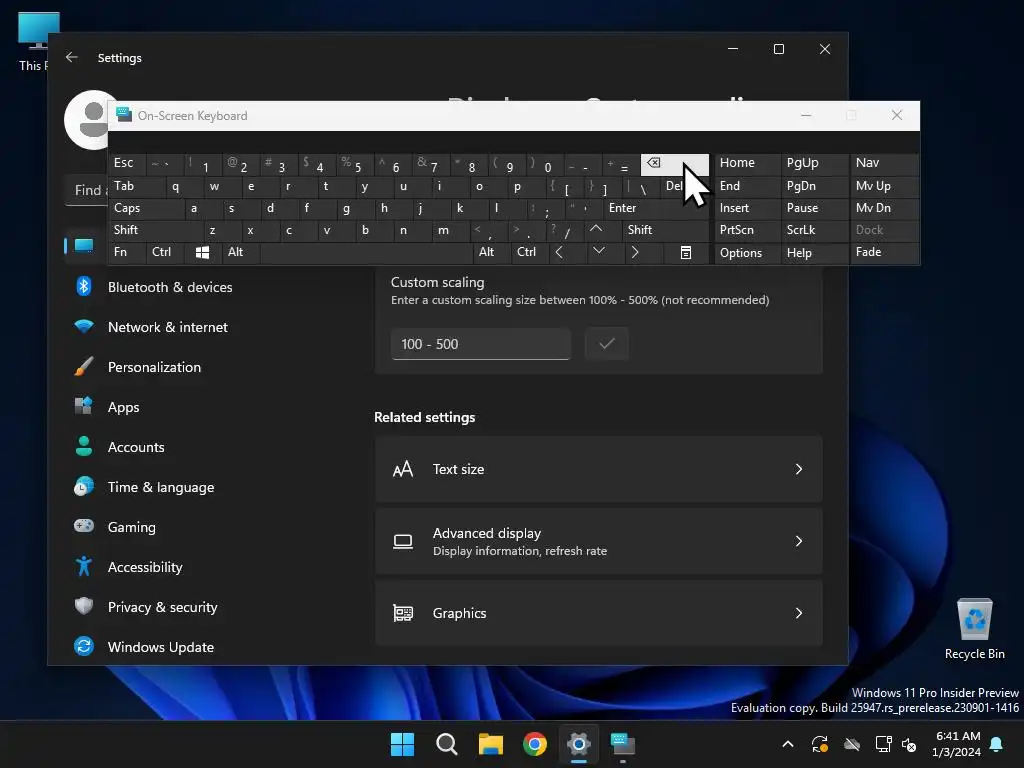Viewport: 1024px width, 768px height.
Task: Click the PgUp key
Action: pos(815,164)
